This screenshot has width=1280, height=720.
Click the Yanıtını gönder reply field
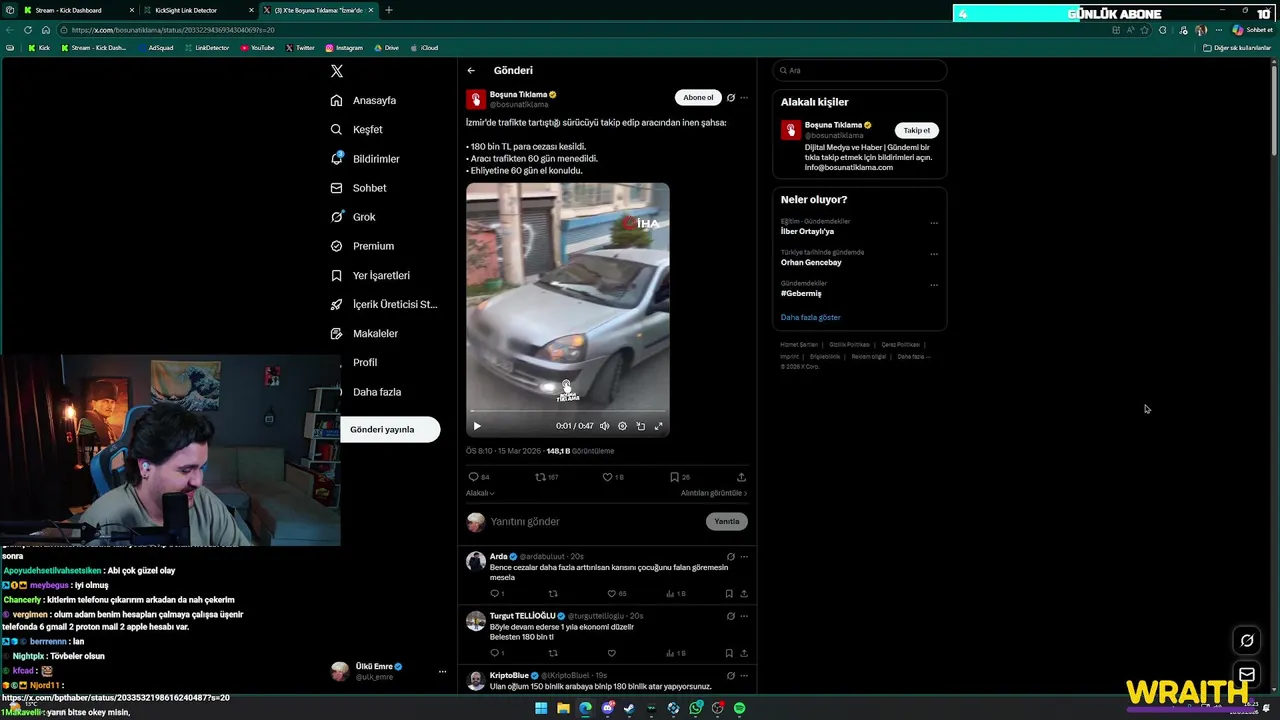click(594, 522)
